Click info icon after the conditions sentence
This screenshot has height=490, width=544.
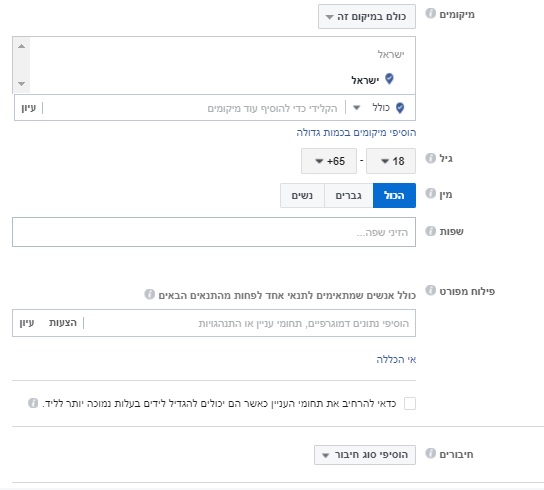[150, 294]
